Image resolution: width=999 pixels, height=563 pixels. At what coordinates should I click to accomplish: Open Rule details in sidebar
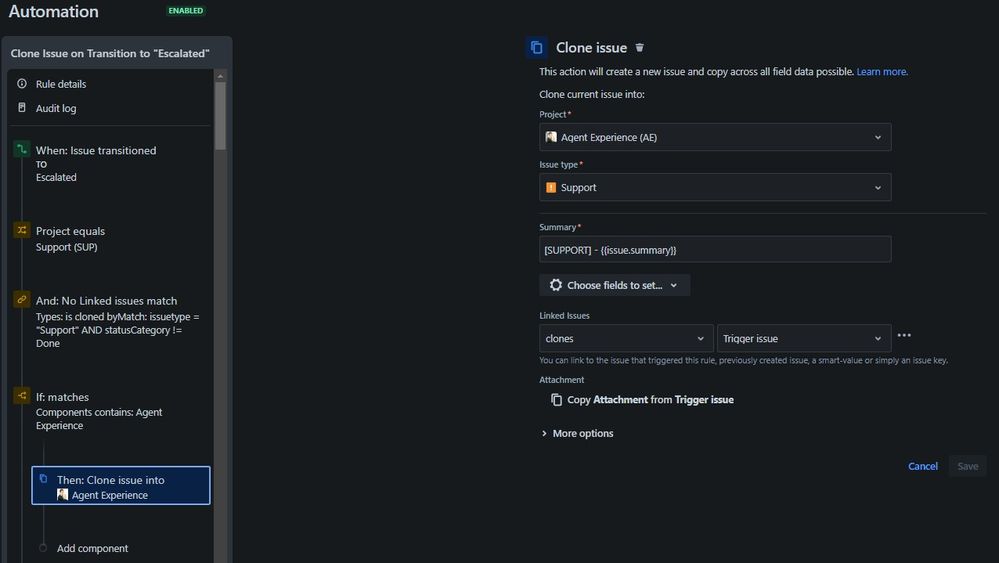tap(61, 84)
